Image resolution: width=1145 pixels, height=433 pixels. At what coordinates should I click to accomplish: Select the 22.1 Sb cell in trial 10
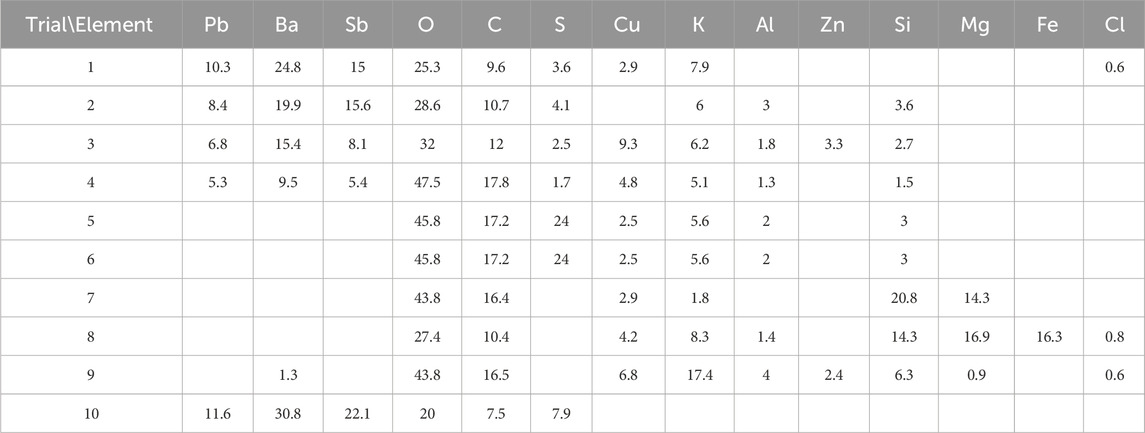pyautogui.click(x=357, y=413)
